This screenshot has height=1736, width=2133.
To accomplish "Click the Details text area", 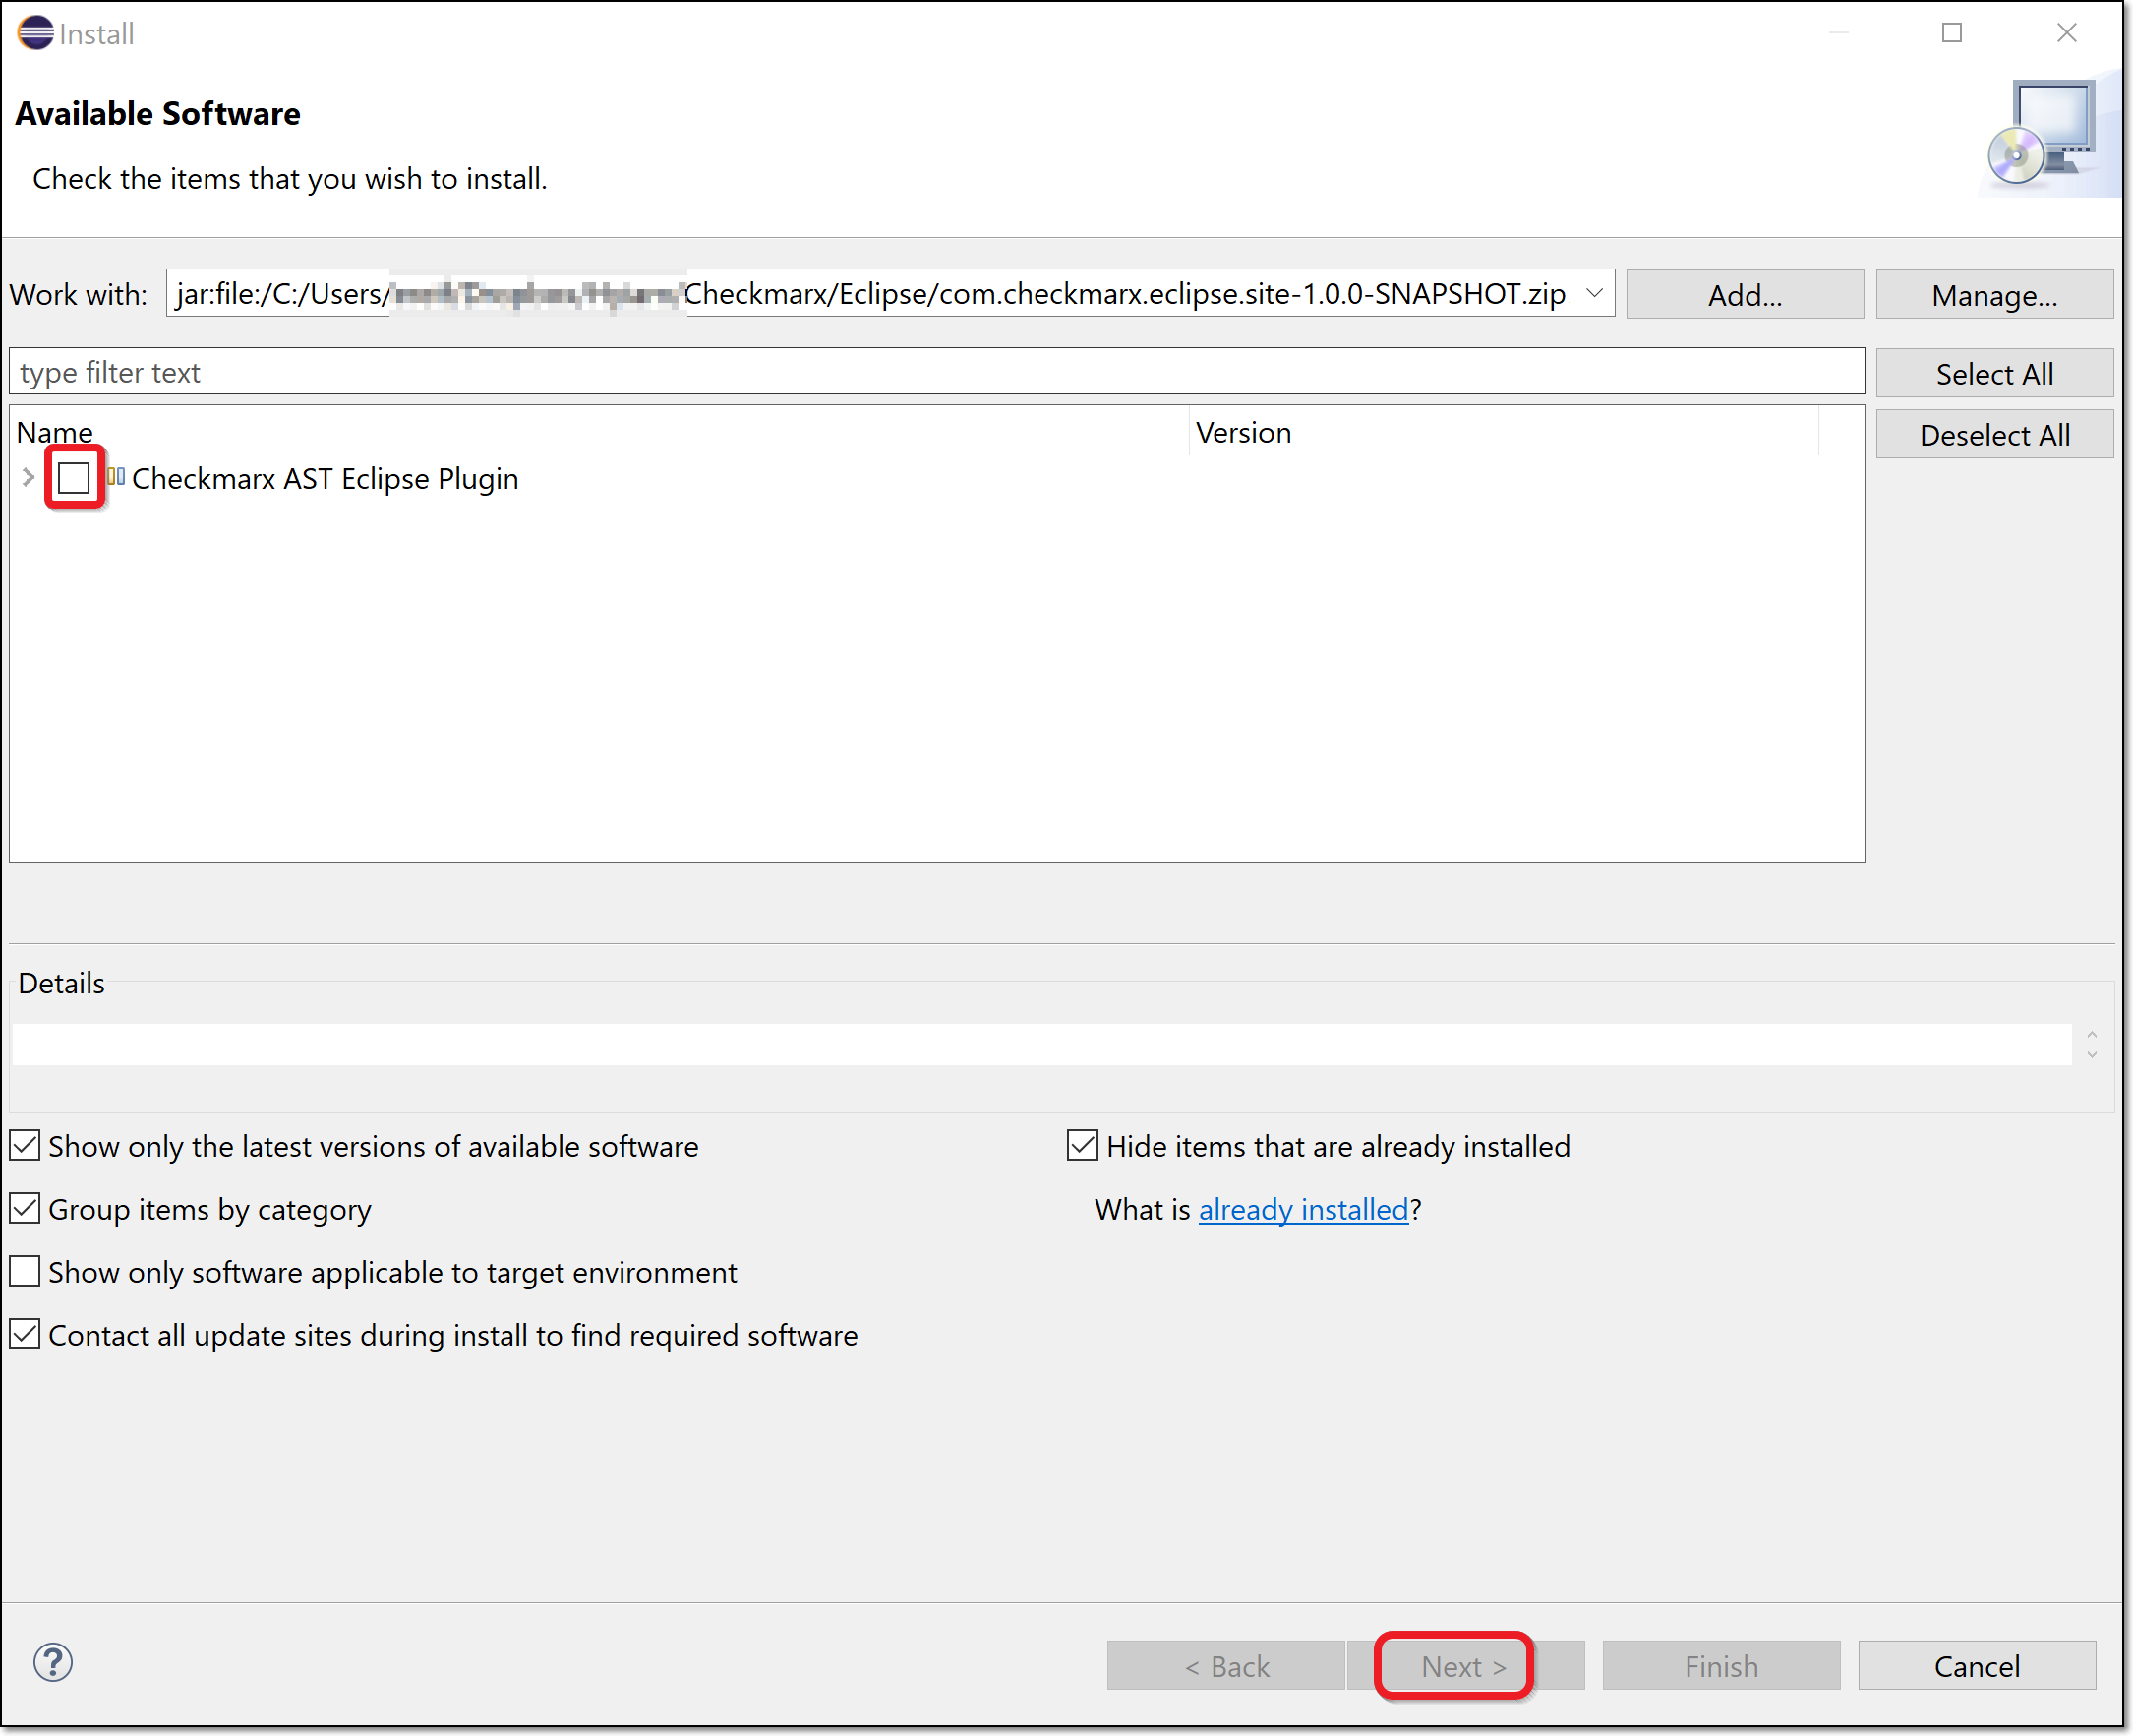I will pyautogui.click(x=1042, y=1044).
